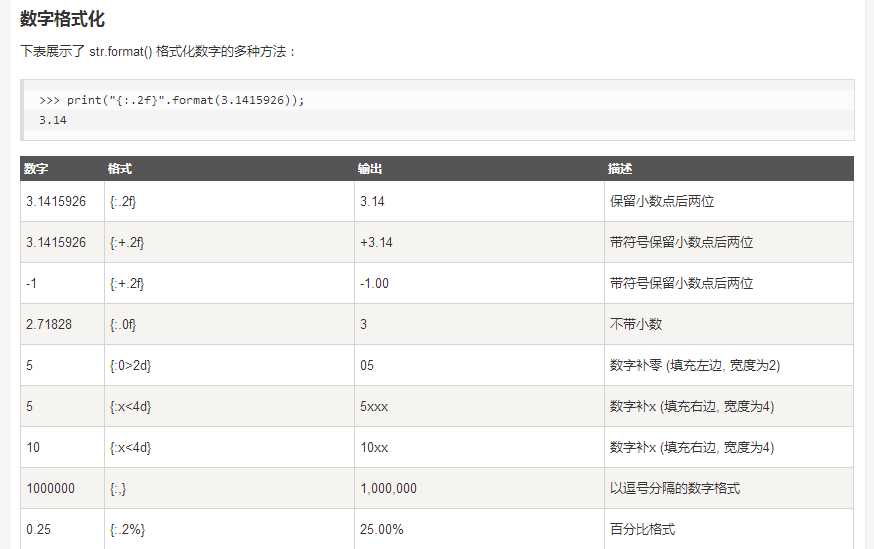Viewport: 874px width, 549px height.
Task: Click 带符号保留小数点后两位 in the +3.14 row
Action: 681,242
